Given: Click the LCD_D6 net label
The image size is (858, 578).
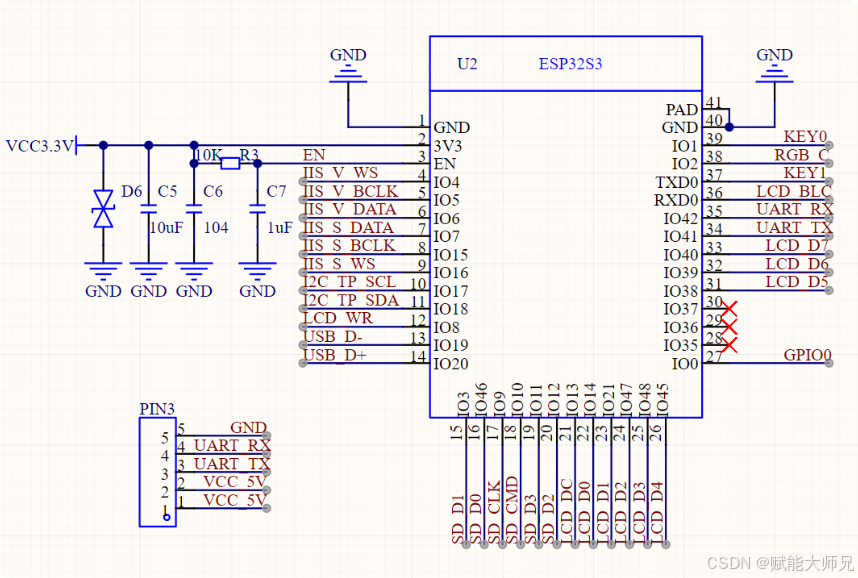Looking at the screenshot, I should tap(797, 263).
